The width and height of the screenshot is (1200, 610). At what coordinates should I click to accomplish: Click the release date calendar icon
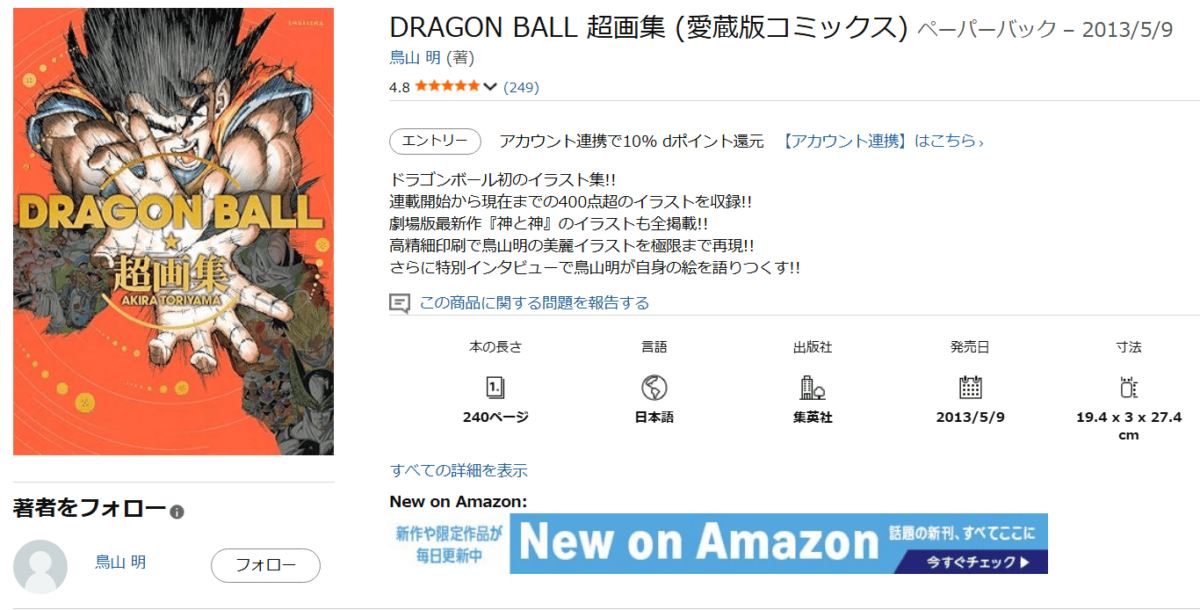click(970, 388)
